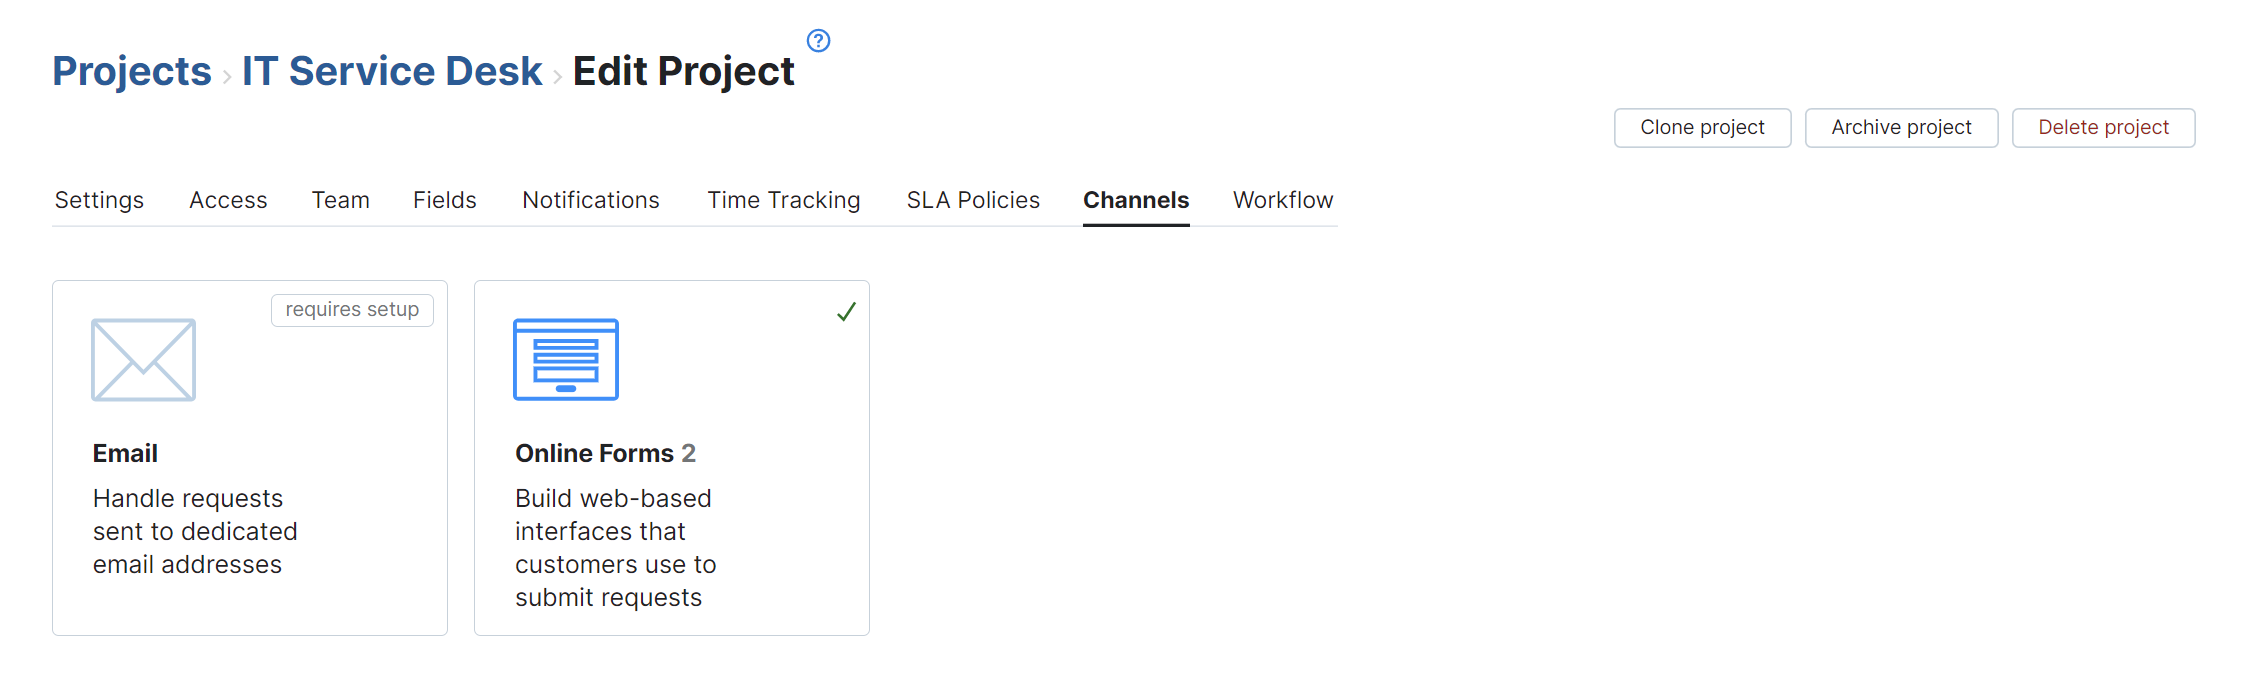This screenshot has height=689, width=2248.
Task: Switch to the Fields tab
Action: pyautogui.click(x=444, y=200)
